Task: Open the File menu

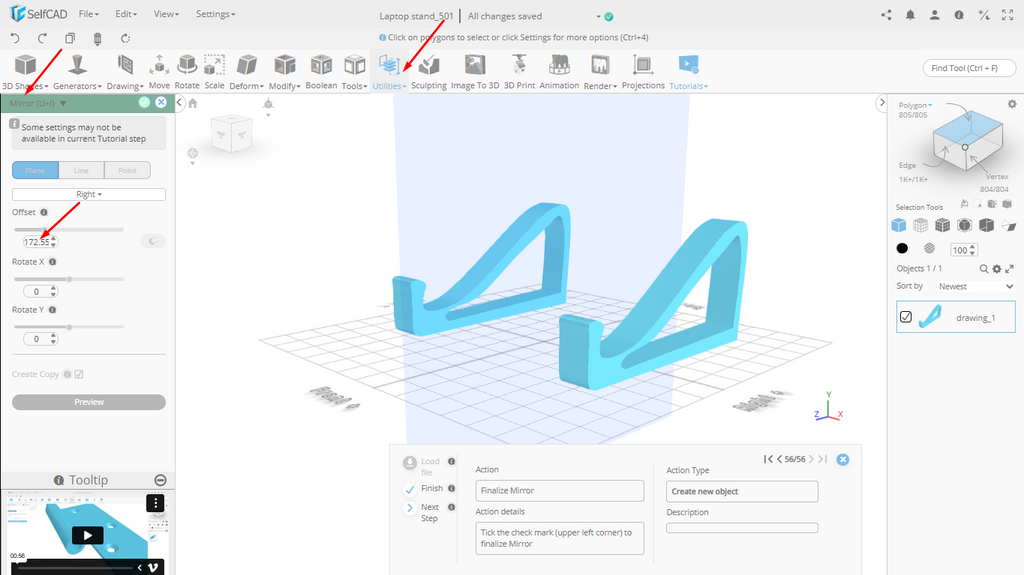Action: (89, 15)
